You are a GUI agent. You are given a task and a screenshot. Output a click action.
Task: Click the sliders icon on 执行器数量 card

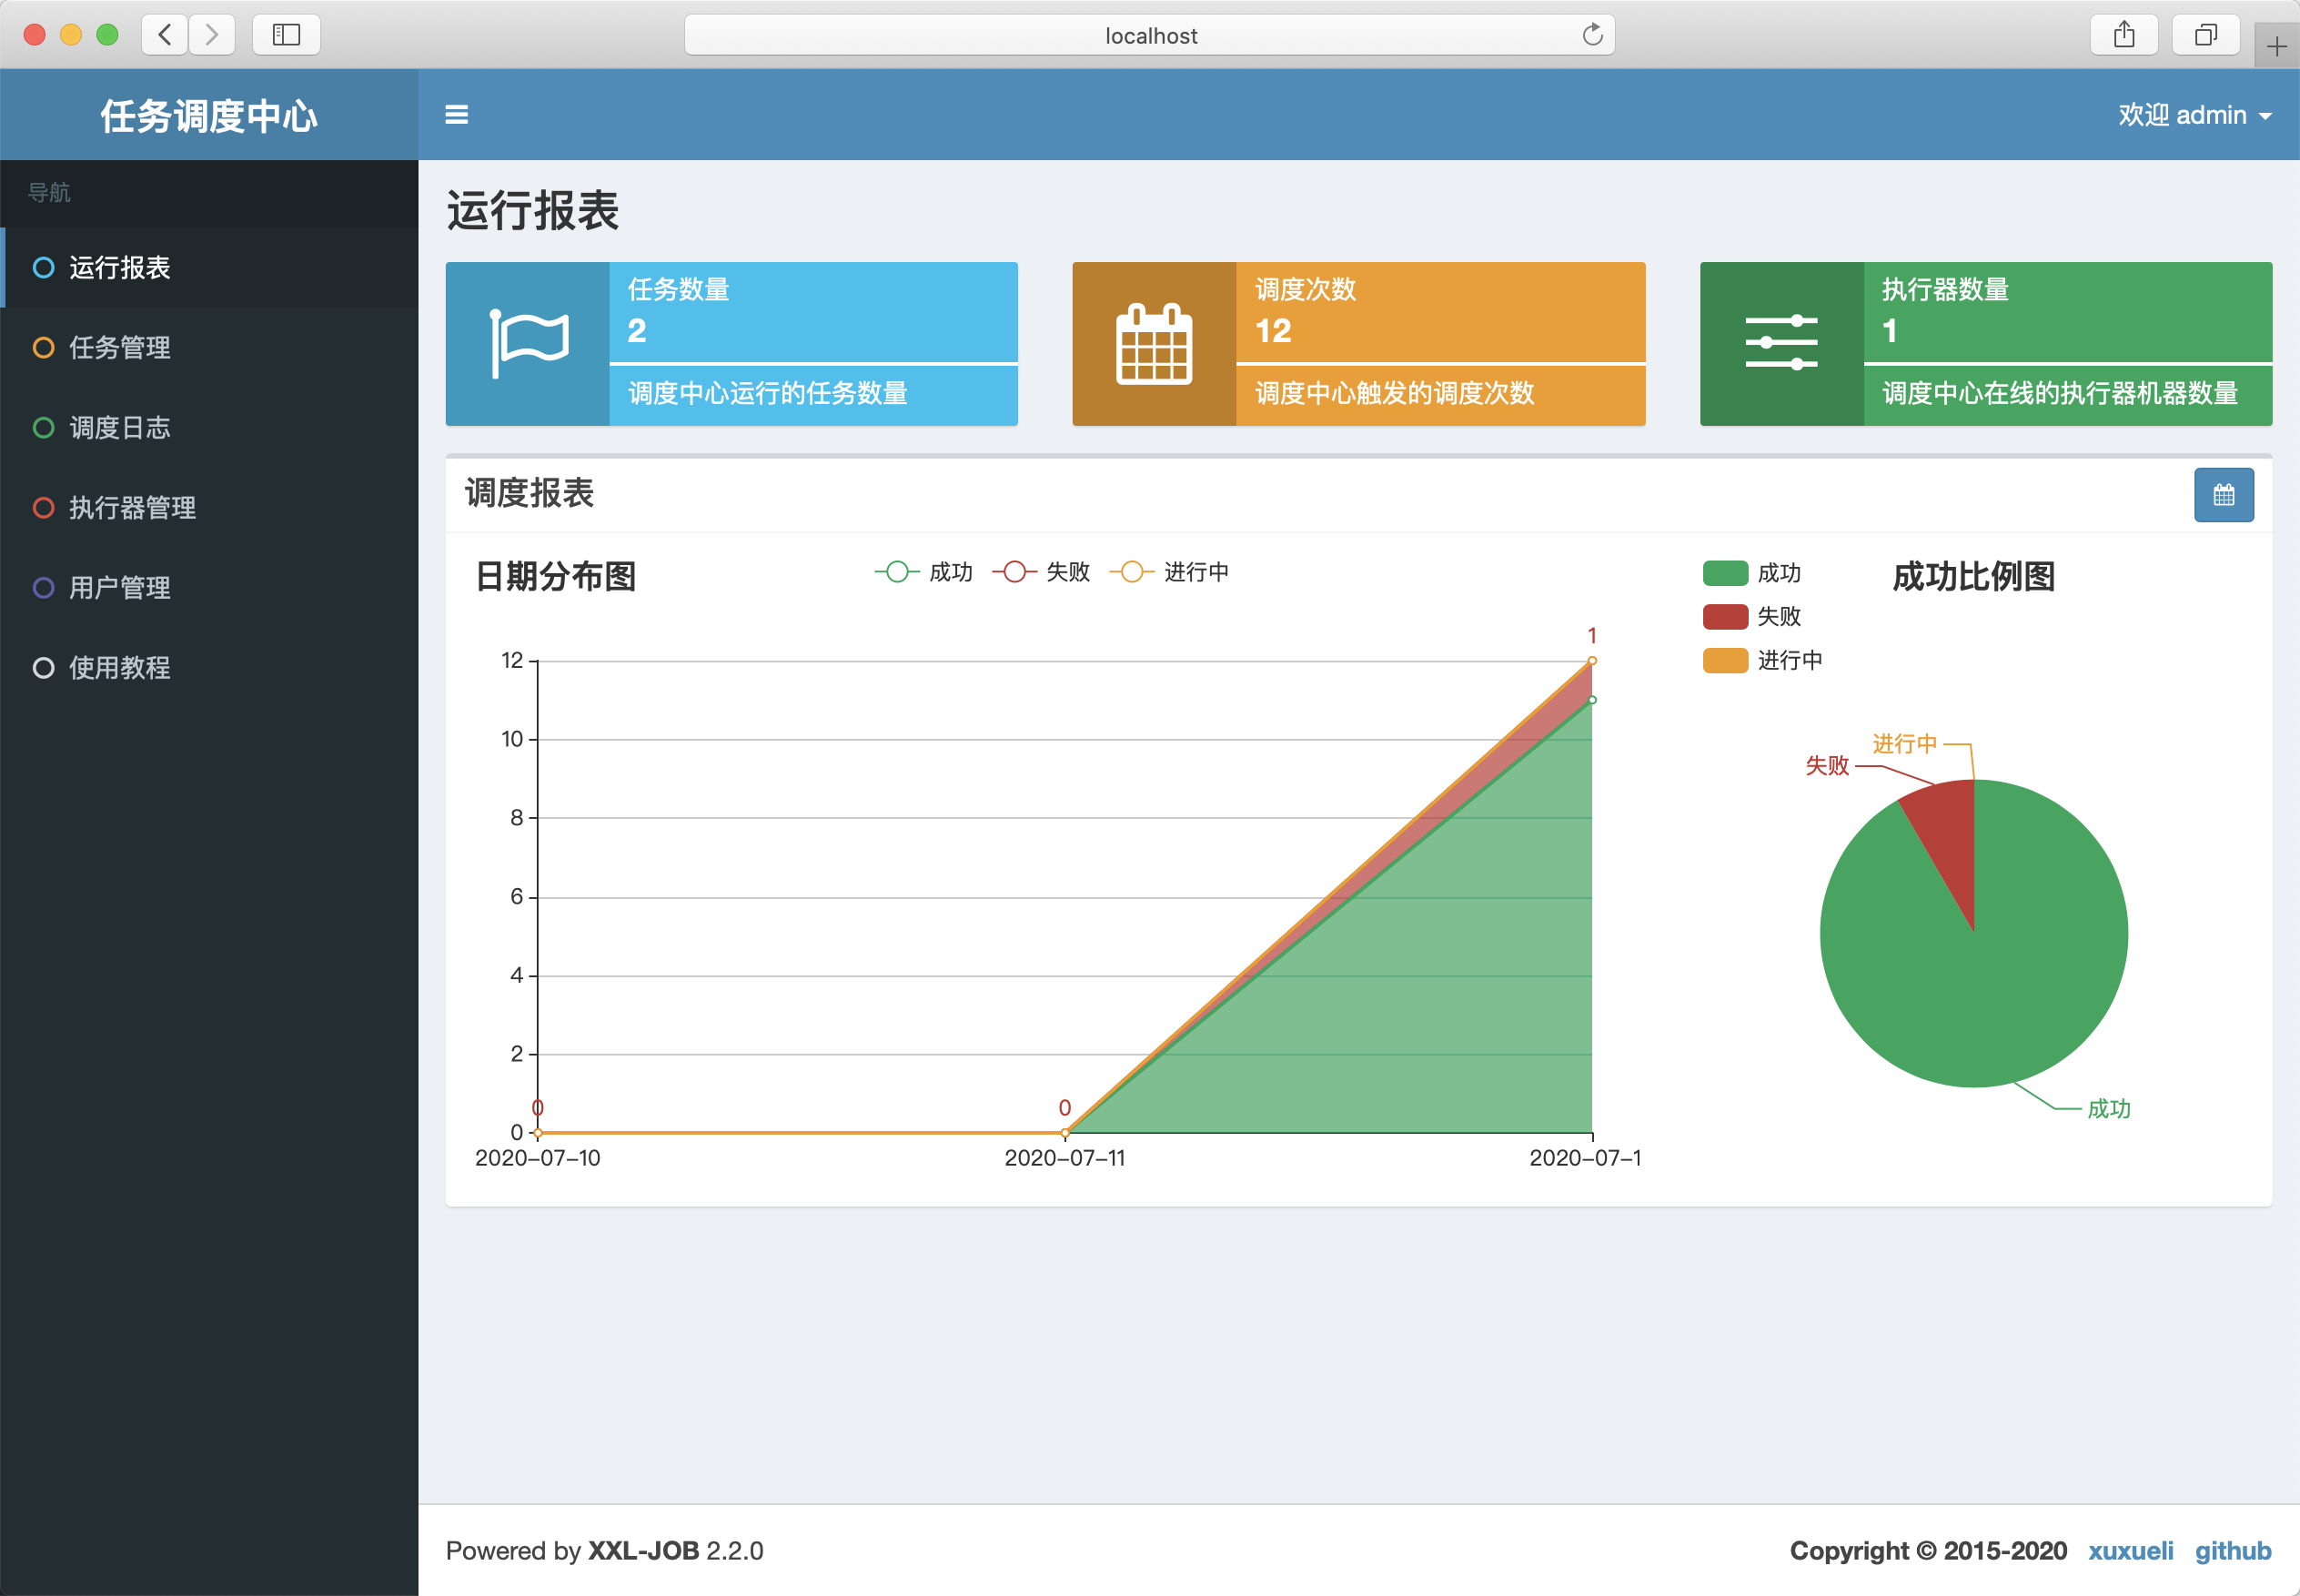[1781, 343]
